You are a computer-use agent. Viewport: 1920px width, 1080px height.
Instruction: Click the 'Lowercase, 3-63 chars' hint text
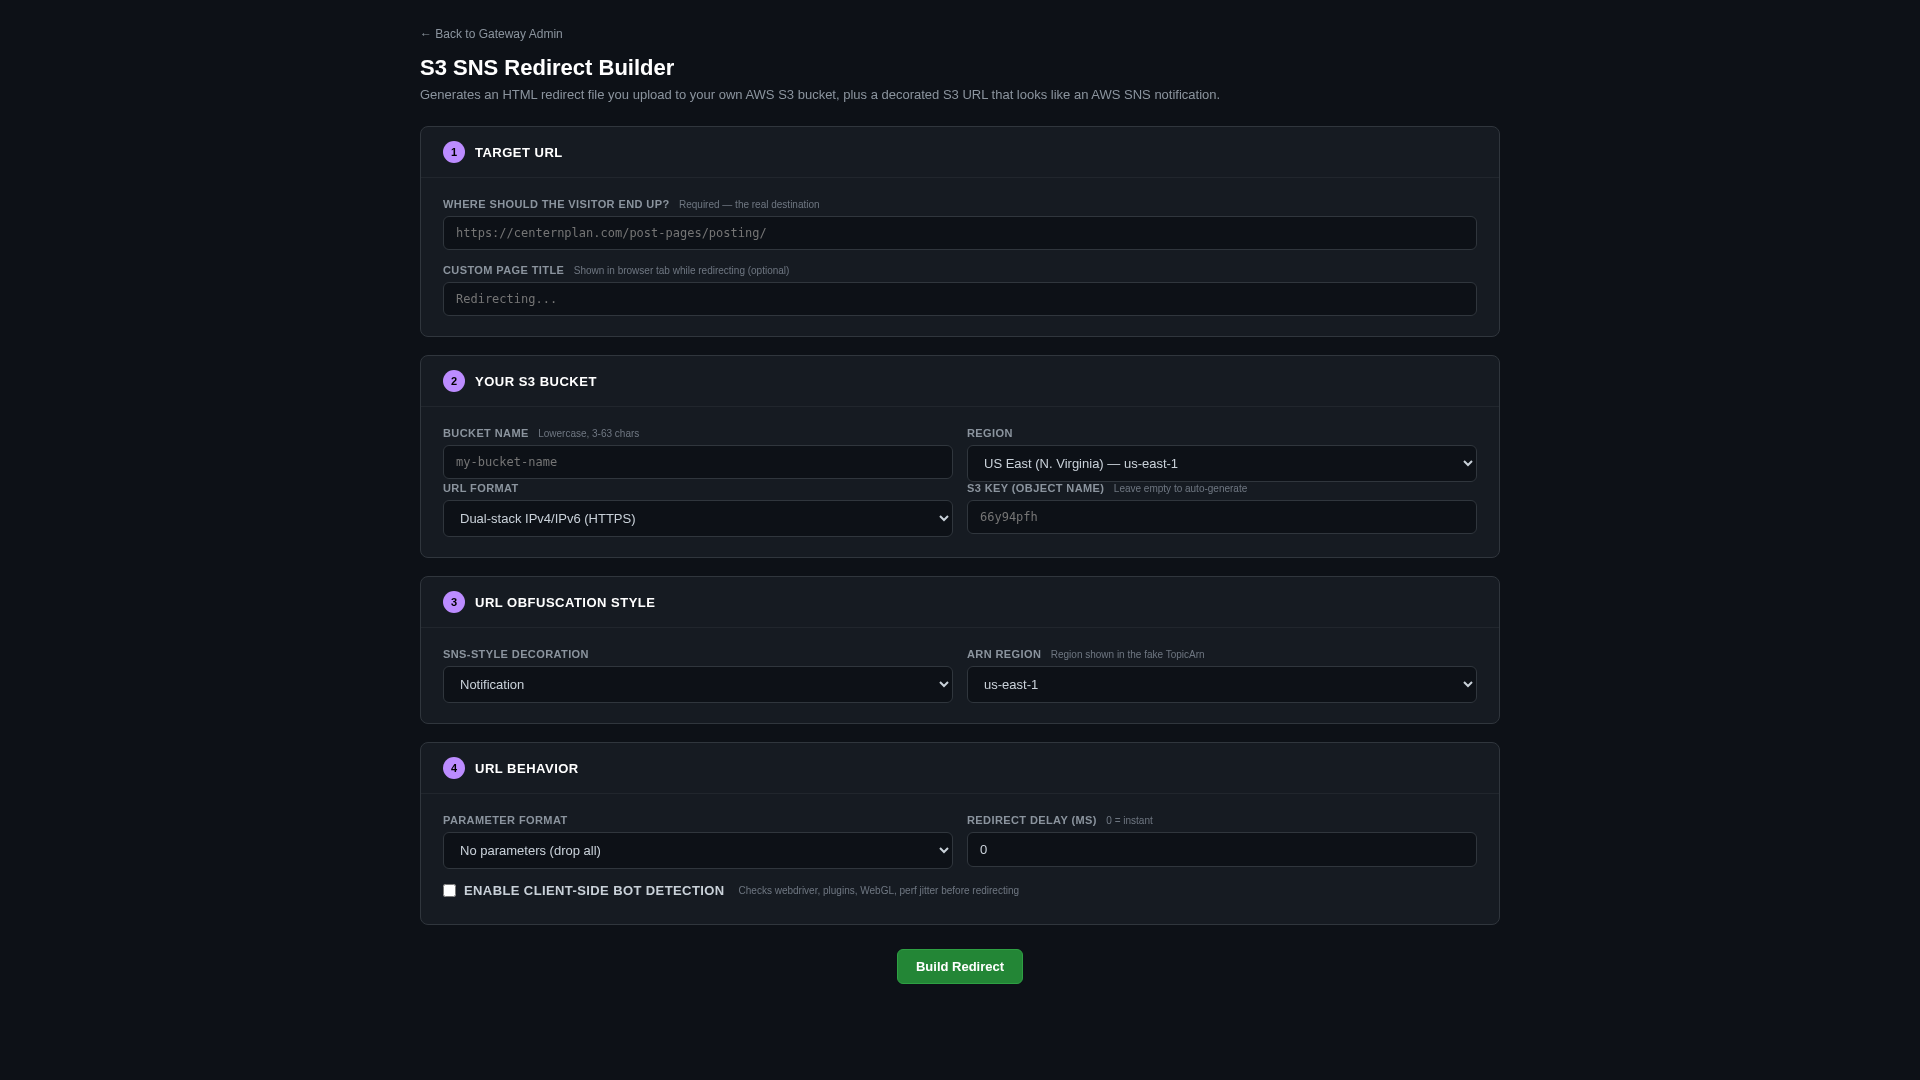pyautogui.click(x=588, y=433)
